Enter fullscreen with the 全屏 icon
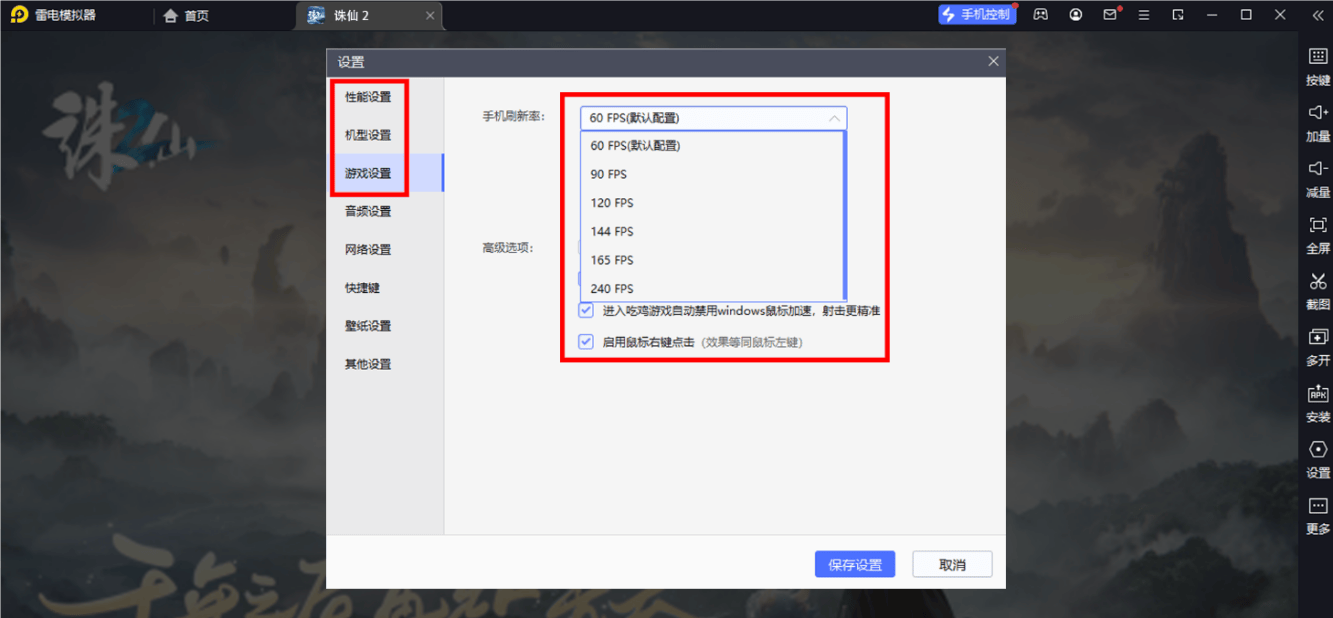Image resolution: width=1333 pixels, height=618 pixels. (1317, 226)
